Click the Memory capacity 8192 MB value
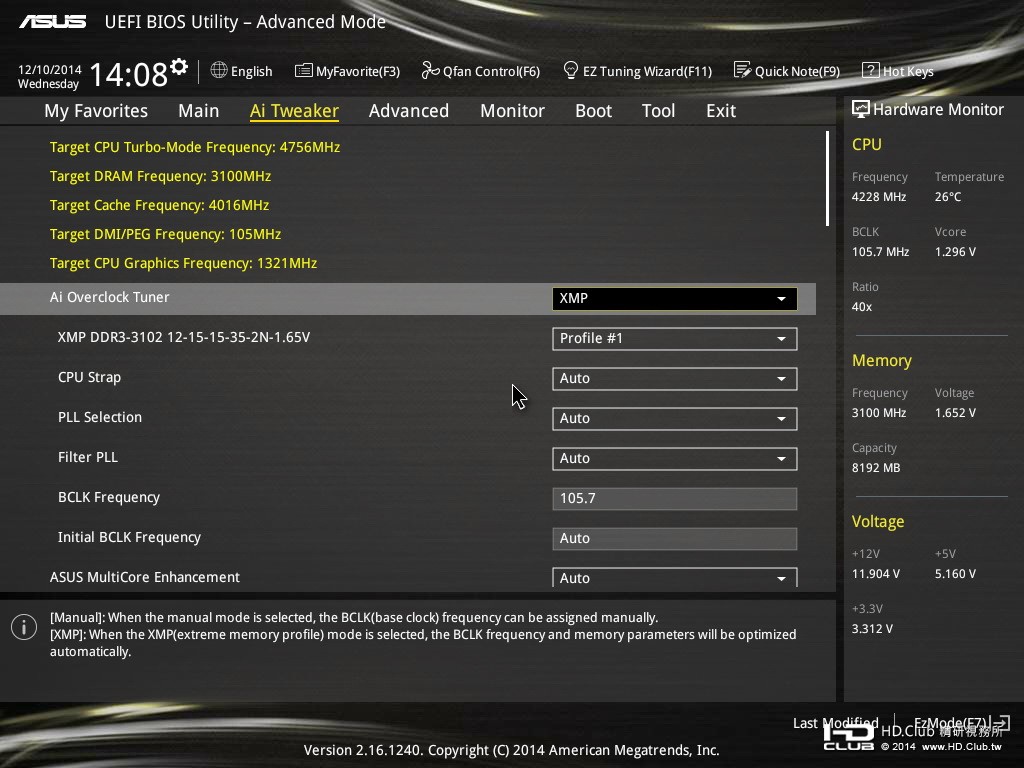 (x=876, y=468)
